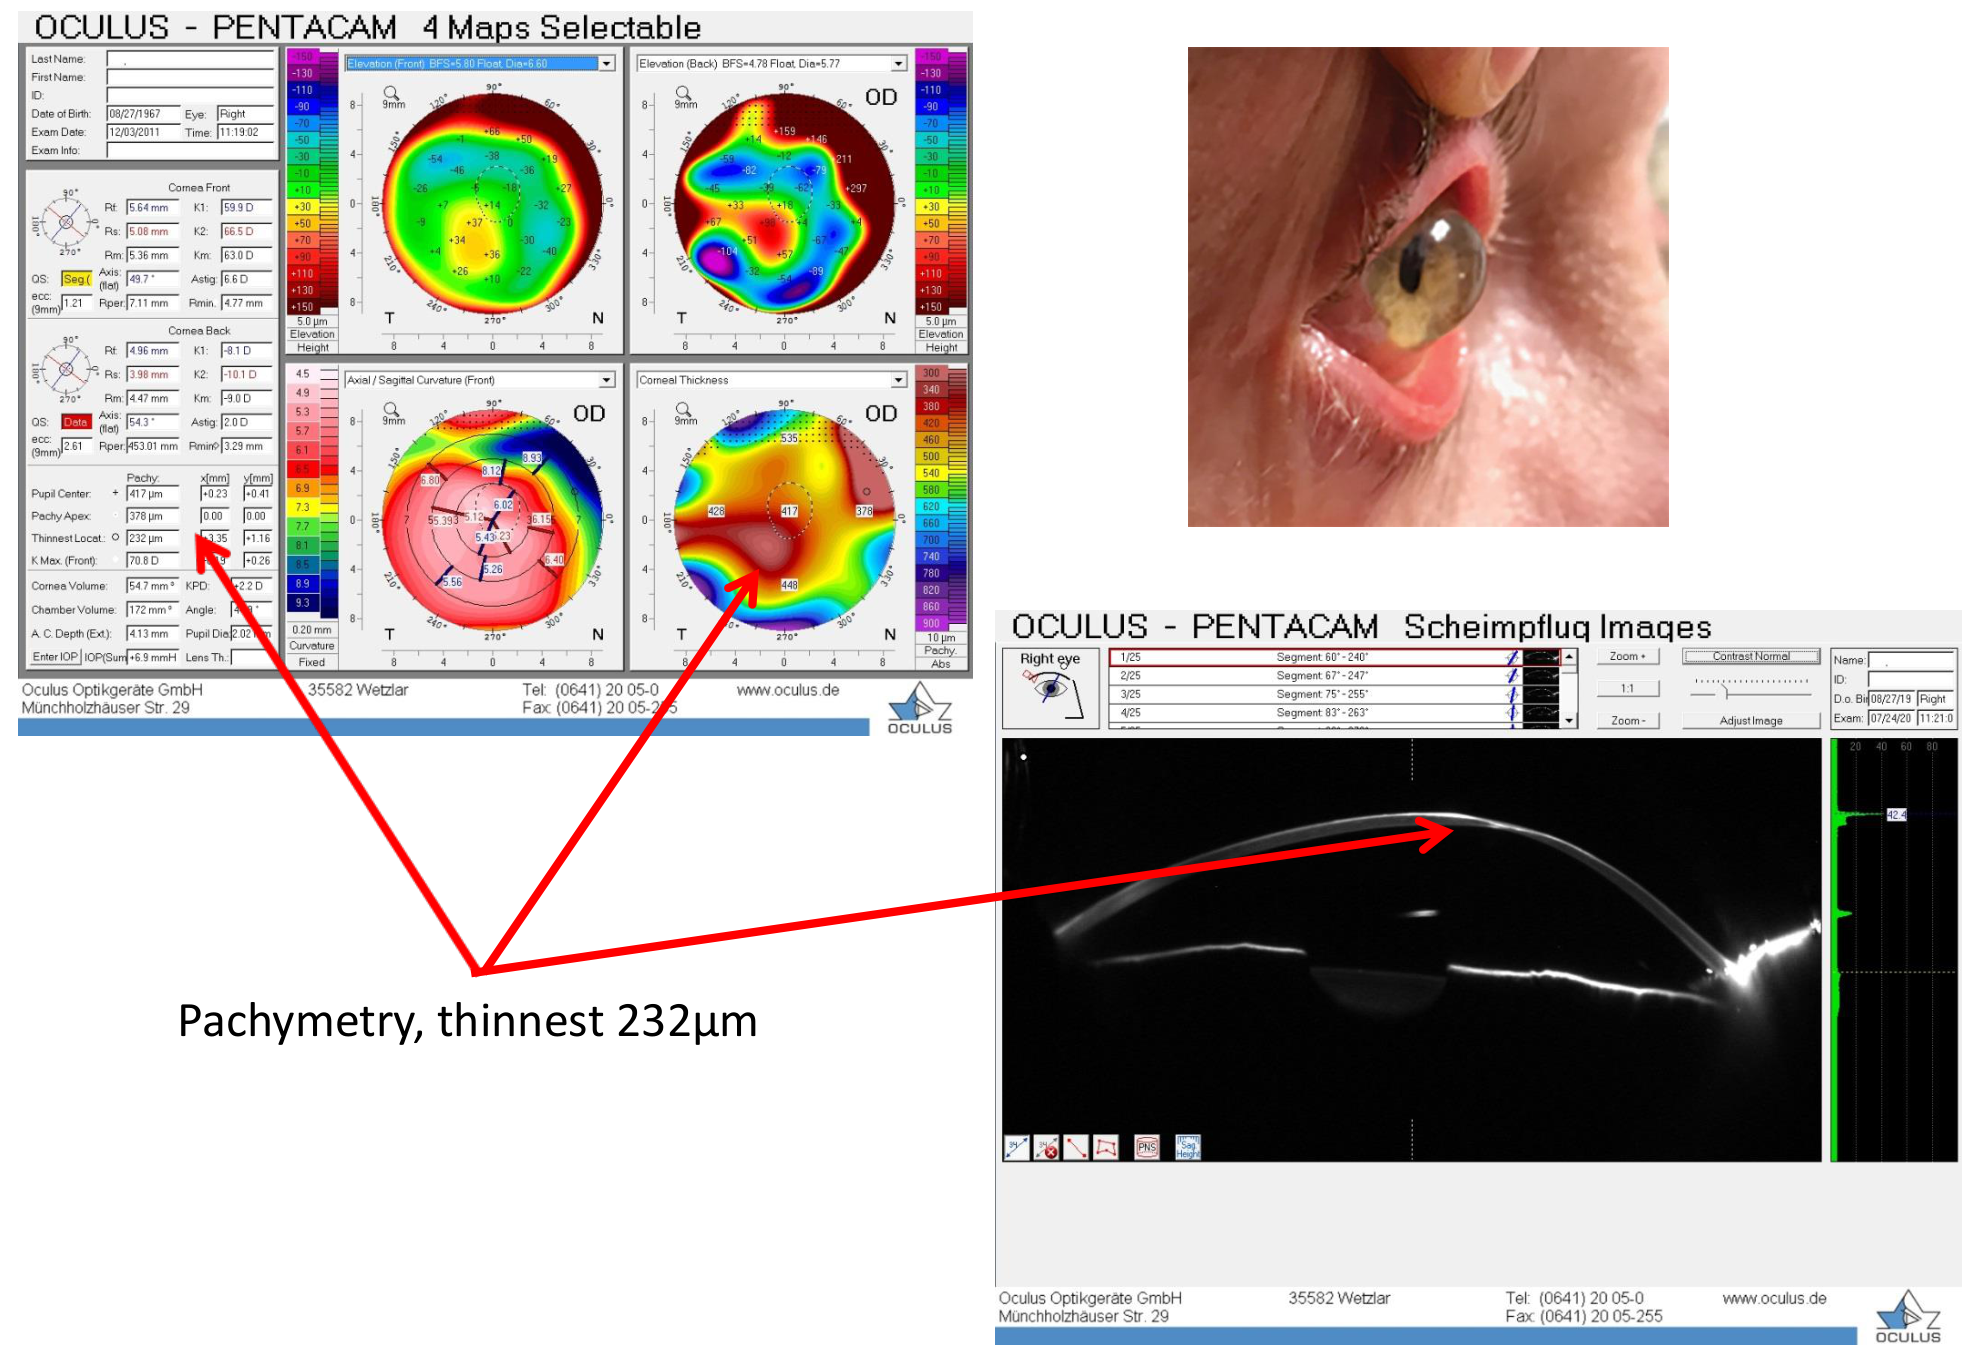This screenshot has height=1357, width=1974.
Task: Open the Elevation (Front) map type dropdown
Action: 606,63
